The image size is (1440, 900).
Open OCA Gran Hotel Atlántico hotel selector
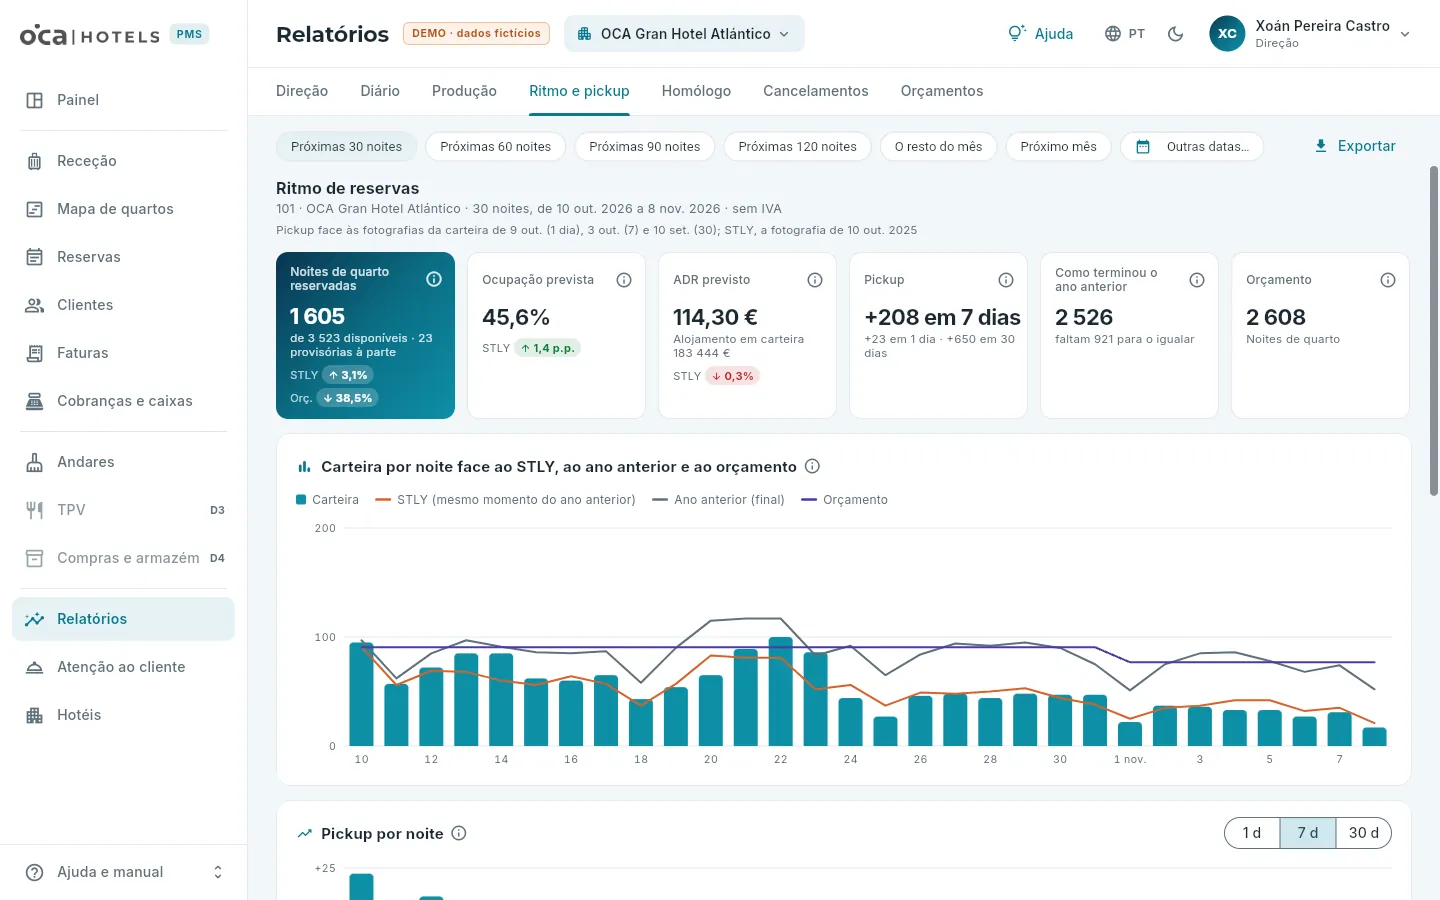click(684, 34)
